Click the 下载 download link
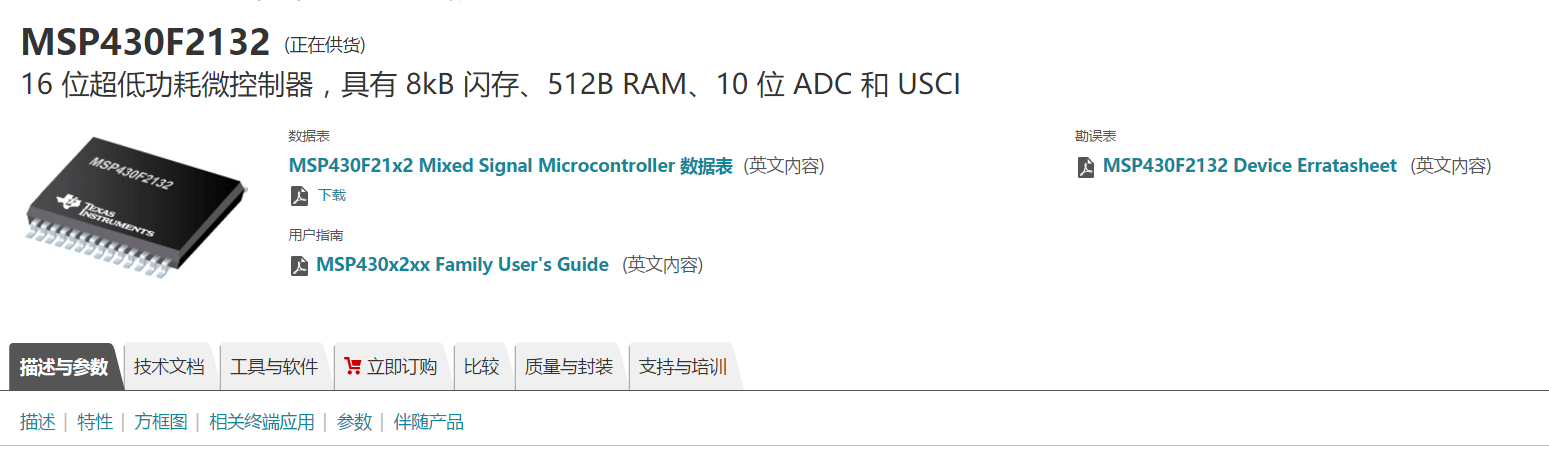 point(332,196)
